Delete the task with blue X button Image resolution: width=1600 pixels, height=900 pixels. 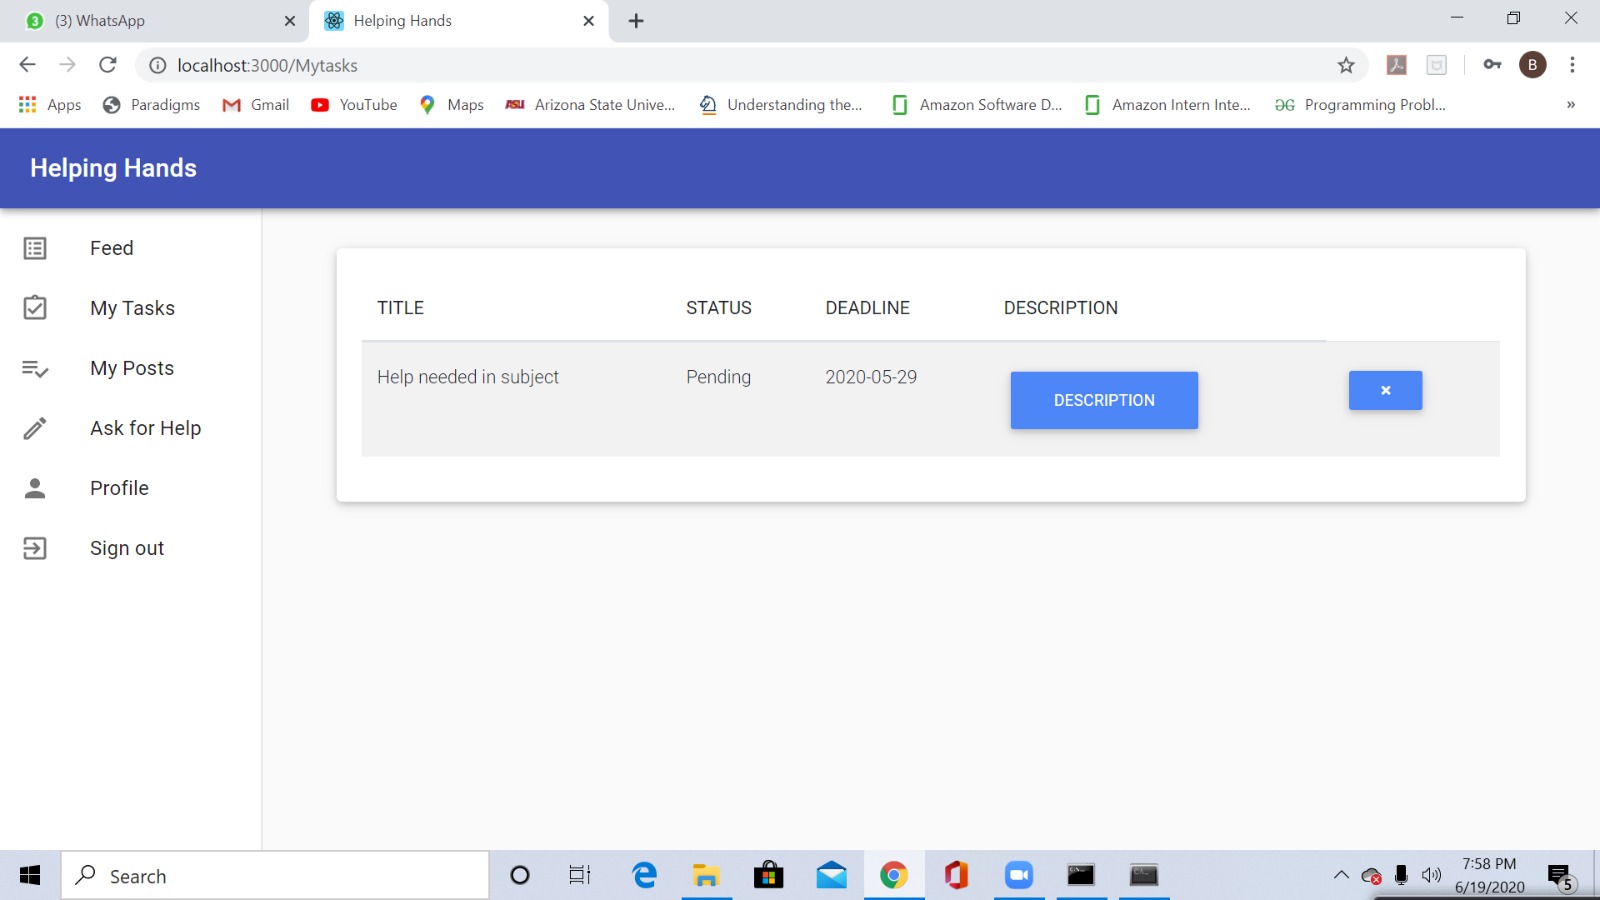[1385, 391]
